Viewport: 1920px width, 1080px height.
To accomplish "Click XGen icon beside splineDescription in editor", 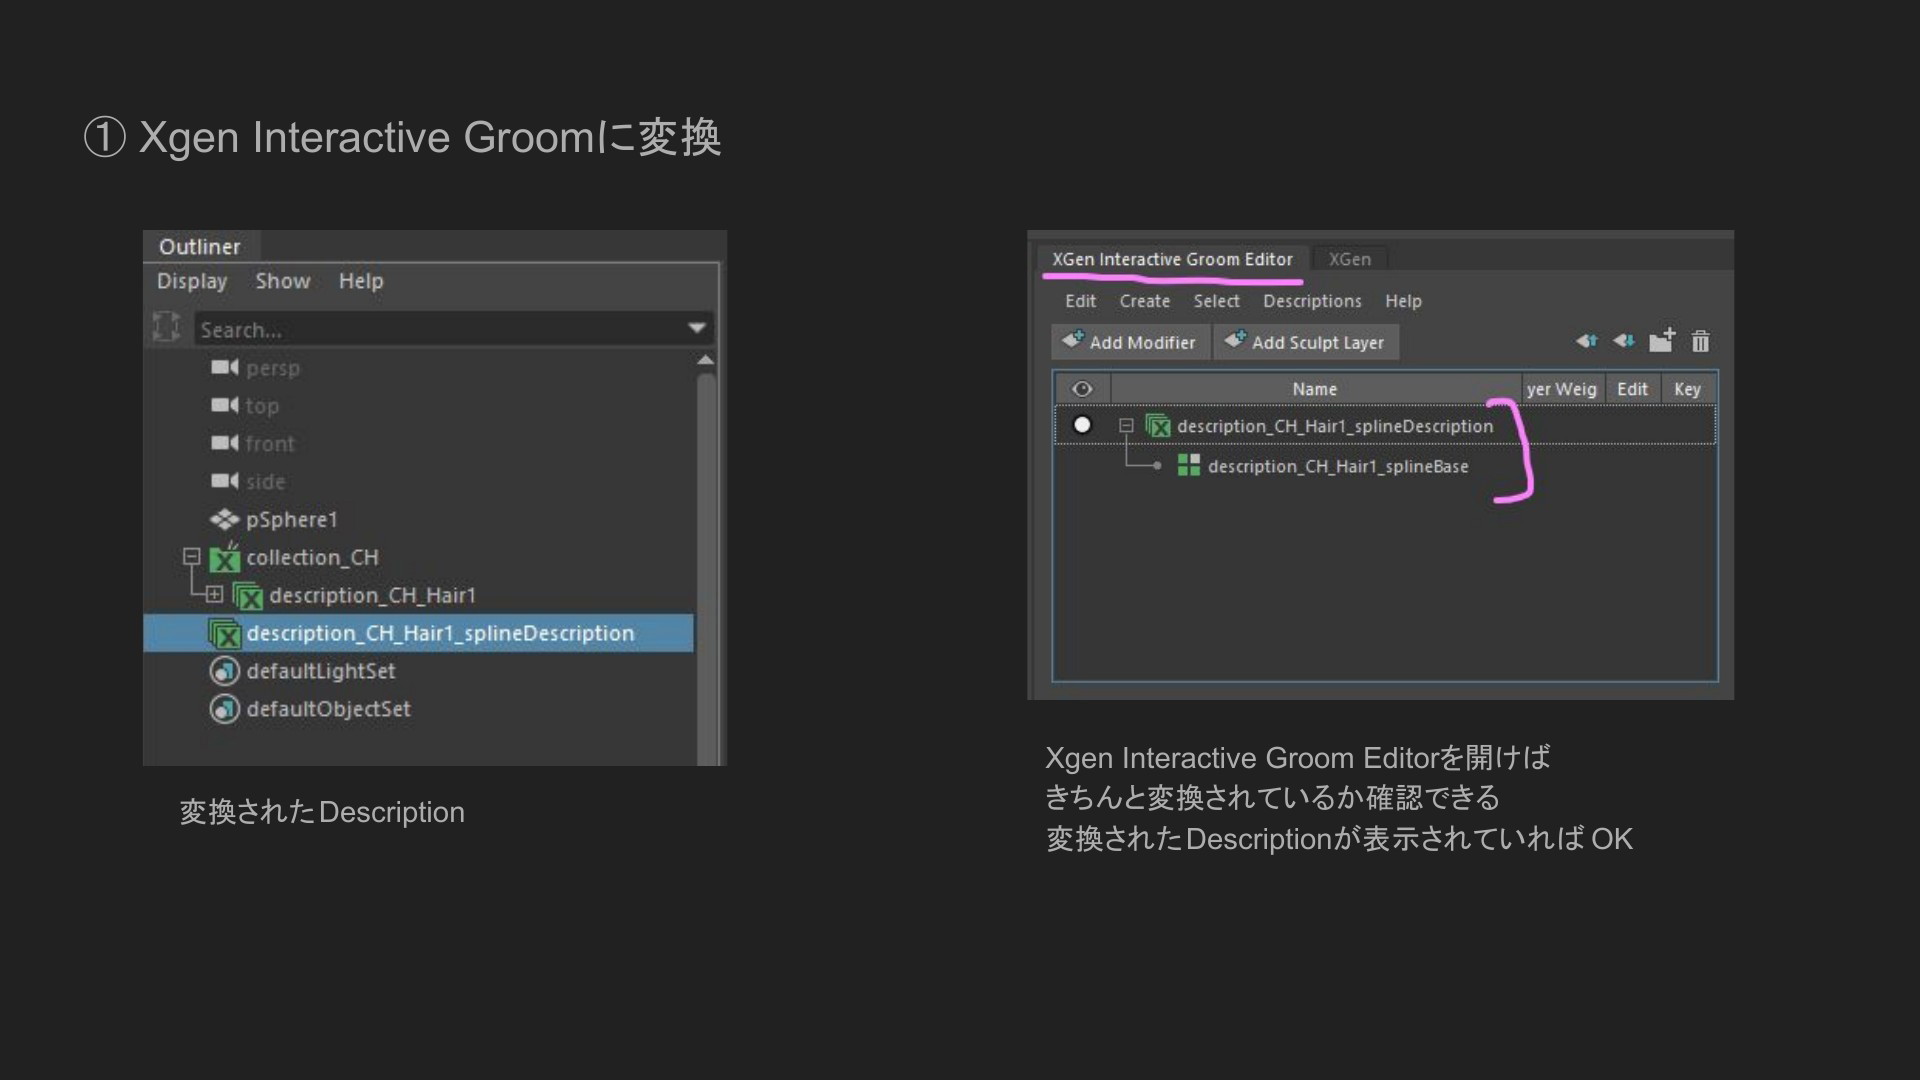I will click(1158, 426).
